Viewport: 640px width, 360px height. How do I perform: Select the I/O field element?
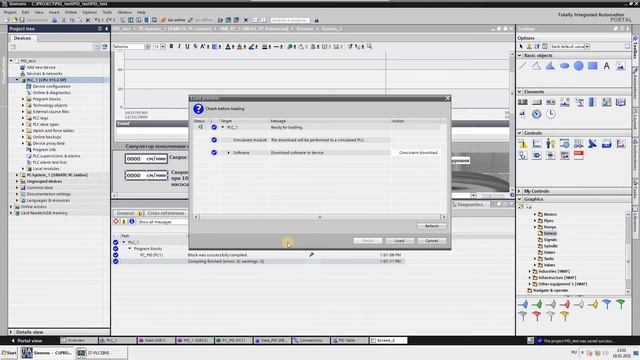[x=523, y=102]
